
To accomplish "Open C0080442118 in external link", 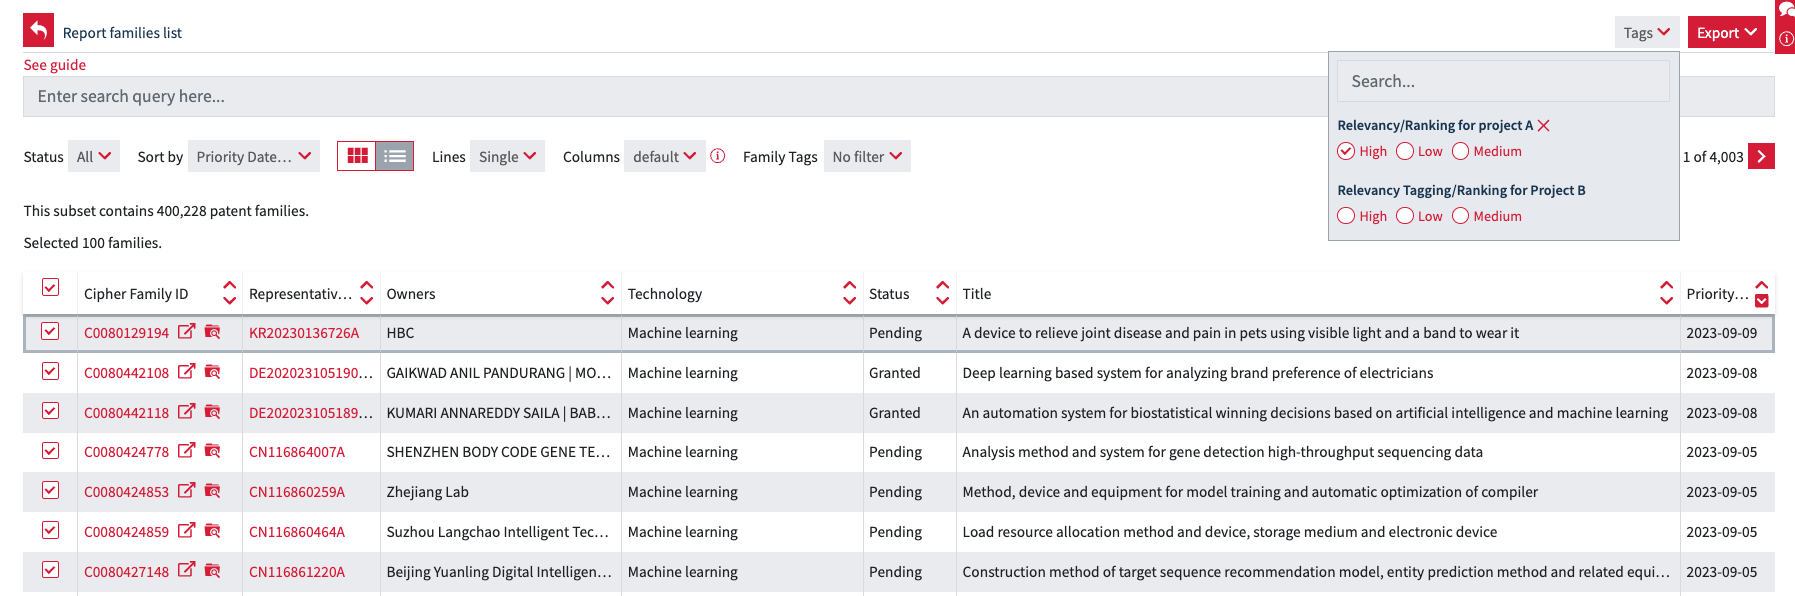I will (x=186, y=411).
